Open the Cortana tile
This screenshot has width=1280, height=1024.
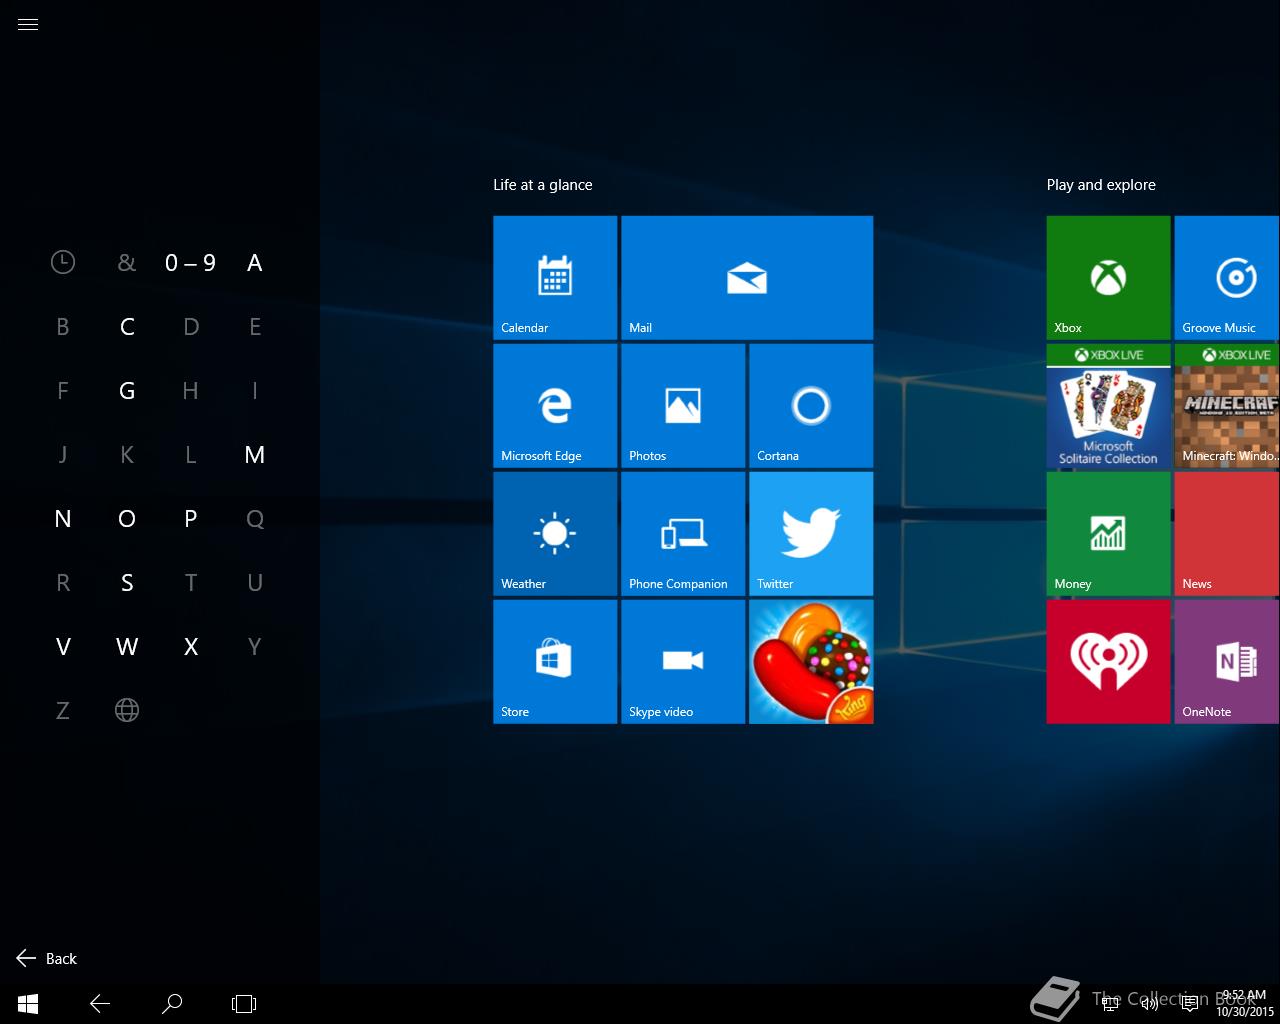[x=811, y=406]
